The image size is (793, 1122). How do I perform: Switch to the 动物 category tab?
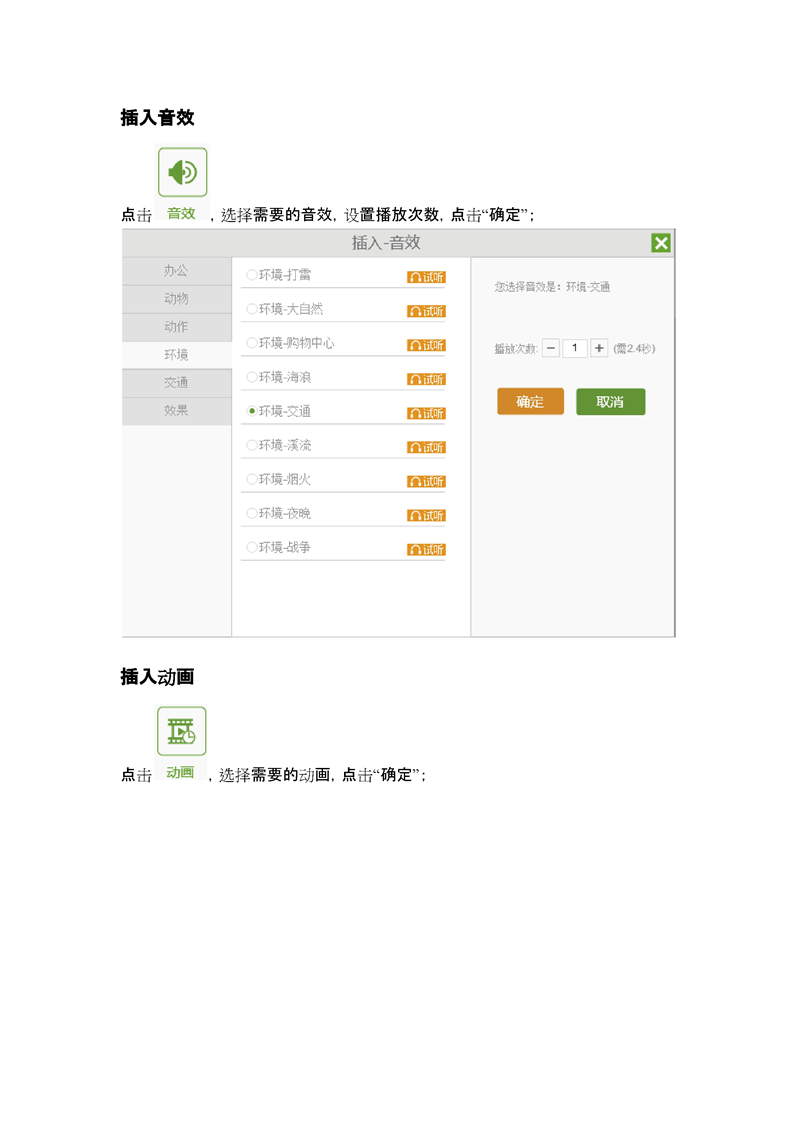click(x=176, y=299)
